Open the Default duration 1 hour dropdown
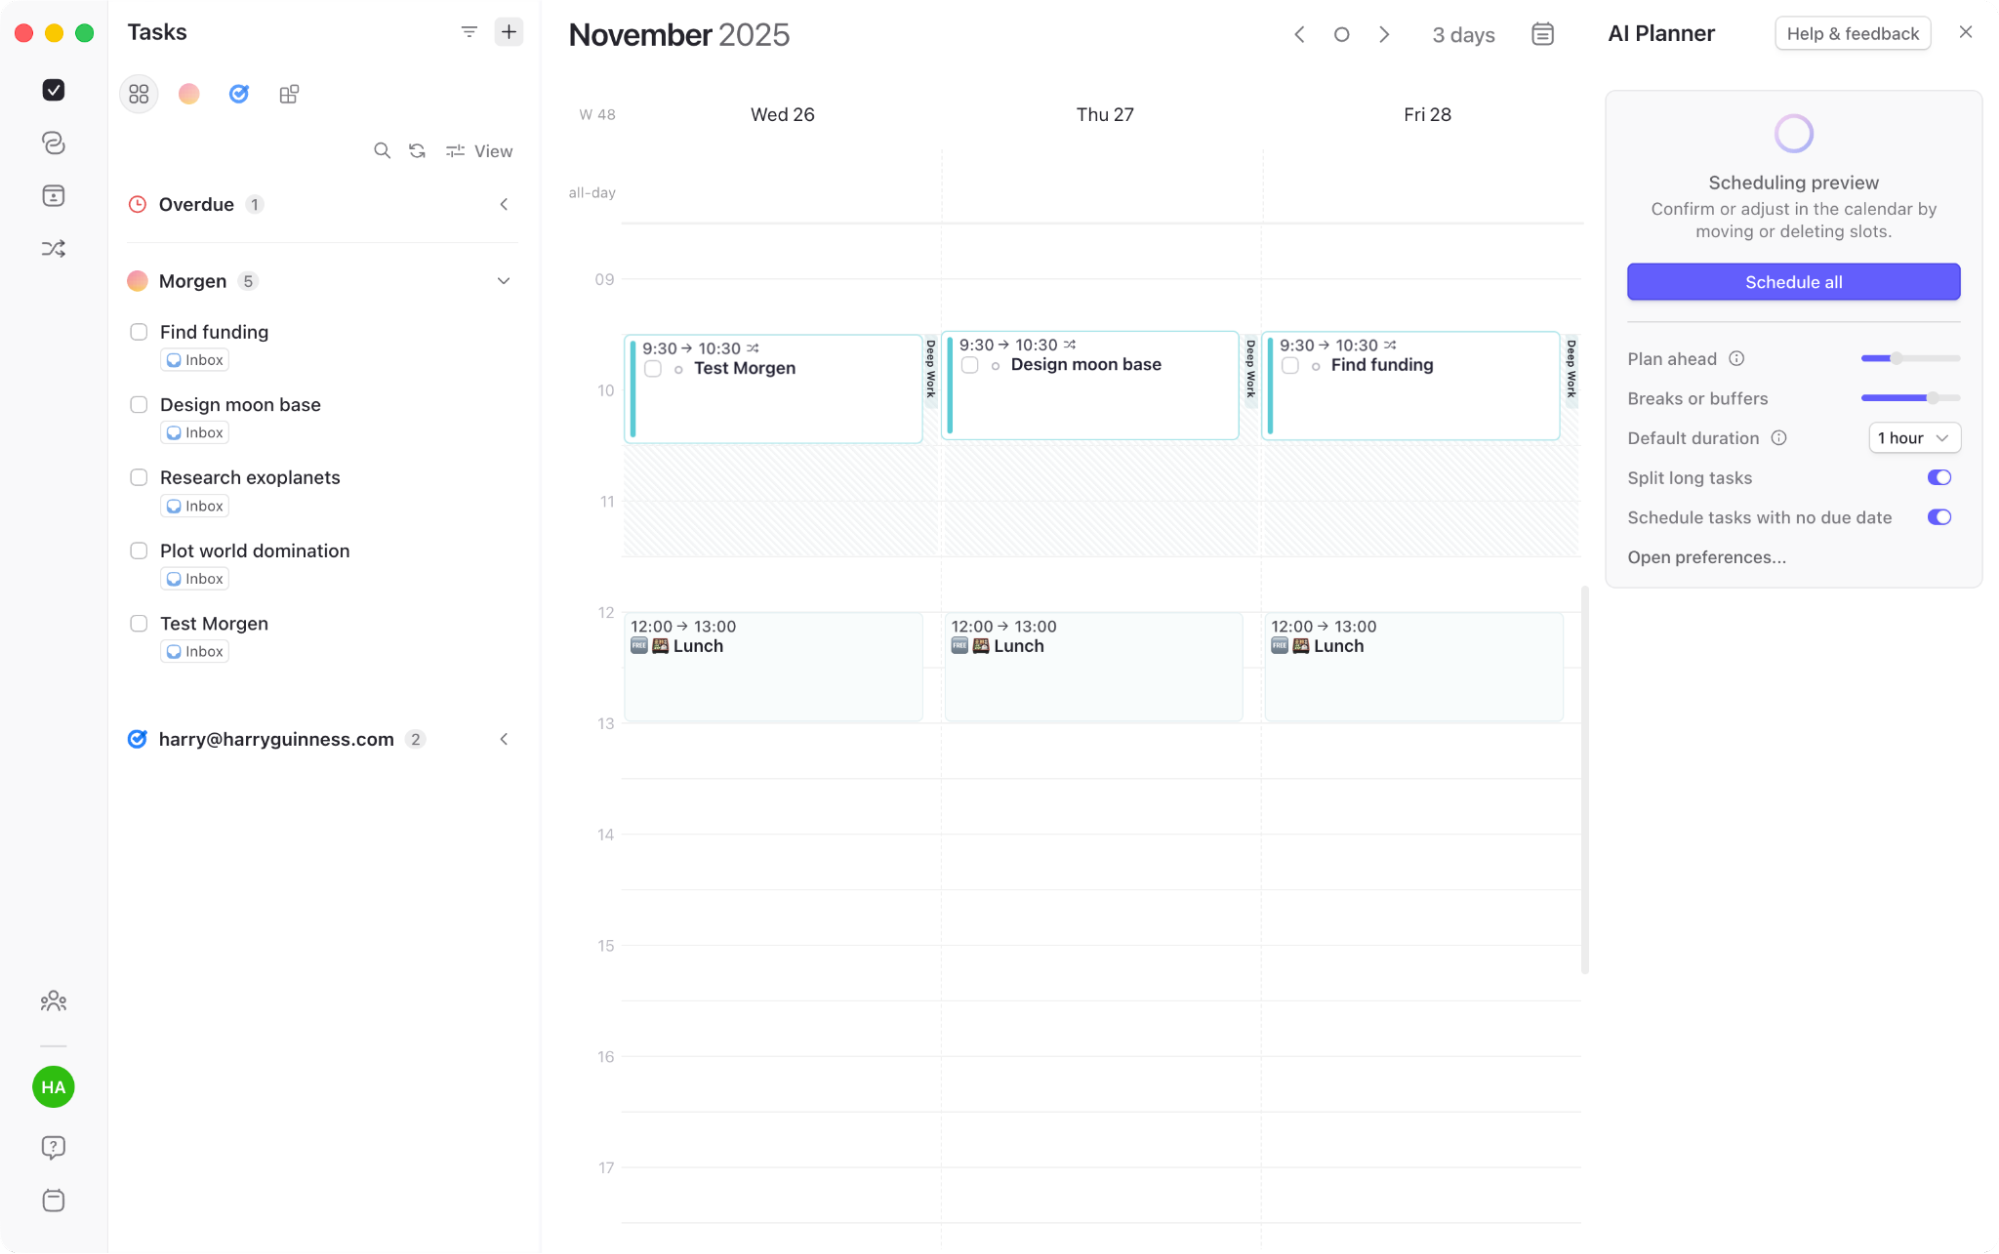The image size is (1999, 1254). [1913, 437]
